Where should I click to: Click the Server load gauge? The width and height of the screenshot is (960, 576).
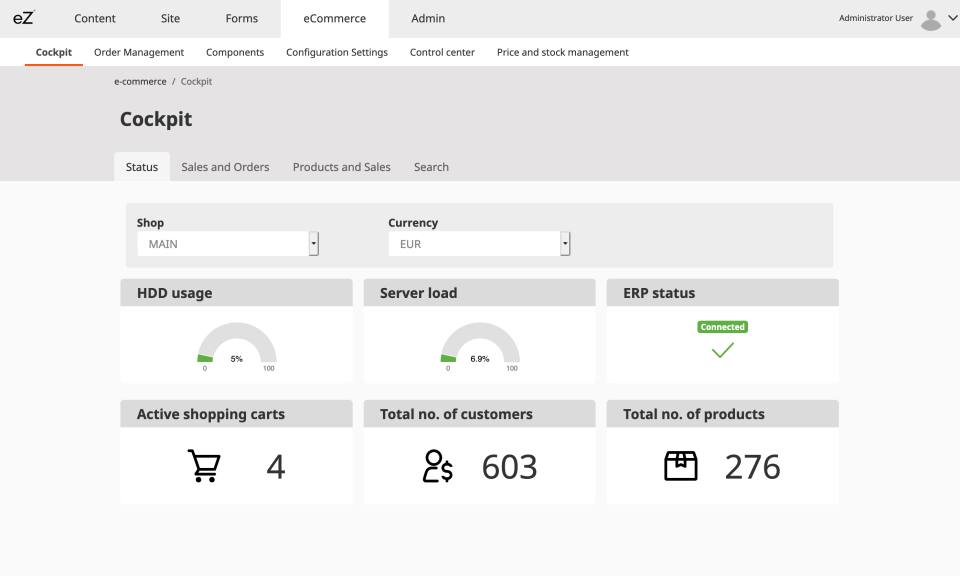point(479,342)
